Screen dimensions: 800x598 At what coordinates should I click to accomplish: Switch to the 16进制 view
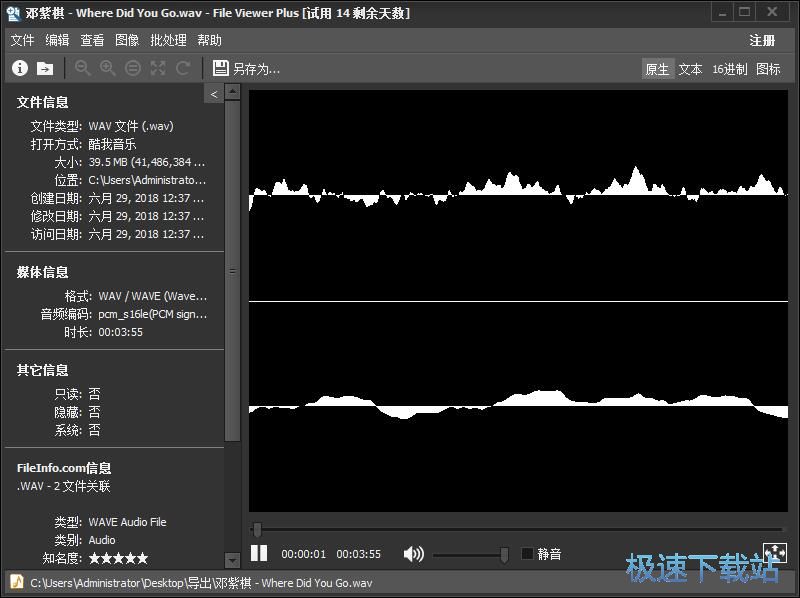pyautogui.click(x=729, y=69)
